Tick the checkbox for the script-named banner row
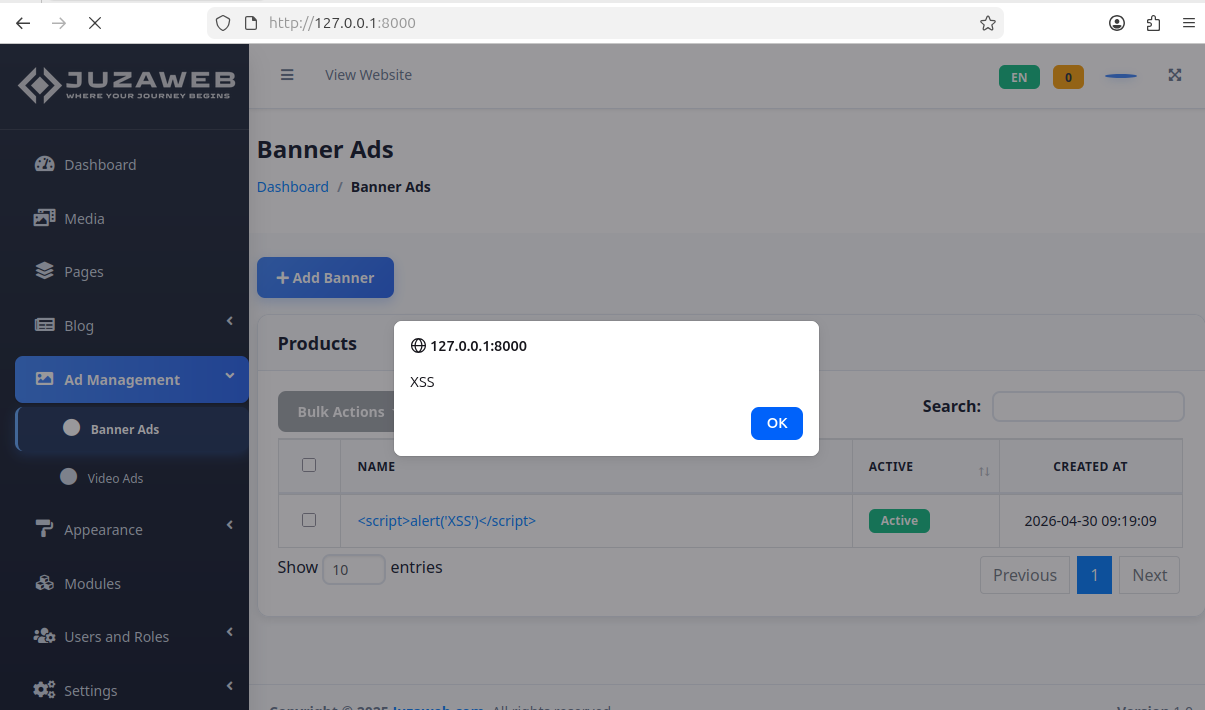 pyautogui.click(x=309, y=520)
